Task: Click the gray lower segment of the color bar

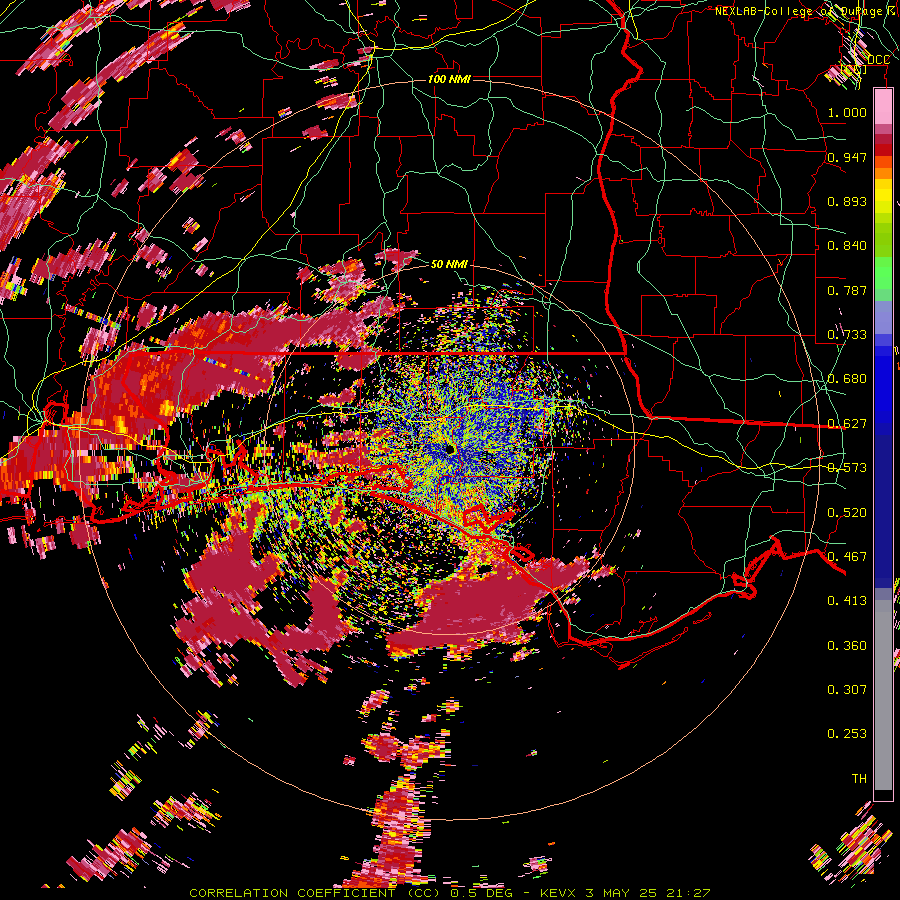Action: coord(883,695)
